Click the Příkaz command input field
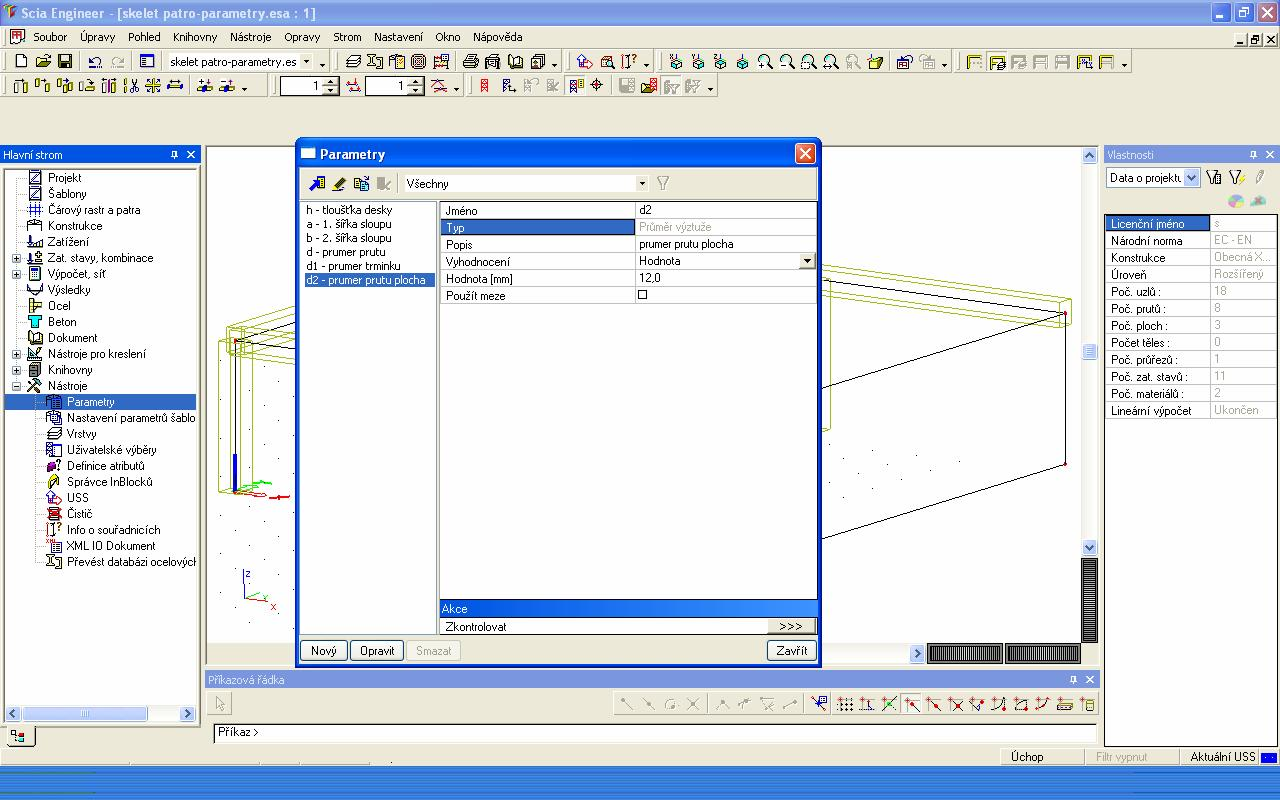Screen dimensions: 1280x800 [x=655, y=733]
